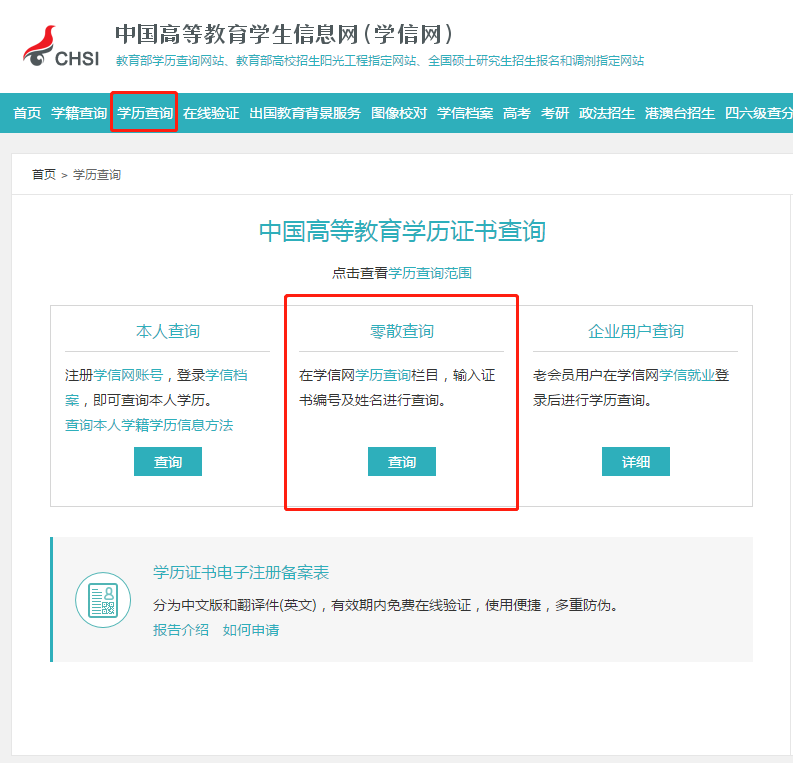Click 学信网账号 link in 本人查询
This screenshot has width=793, height=763.
click(x=128, y=375)
